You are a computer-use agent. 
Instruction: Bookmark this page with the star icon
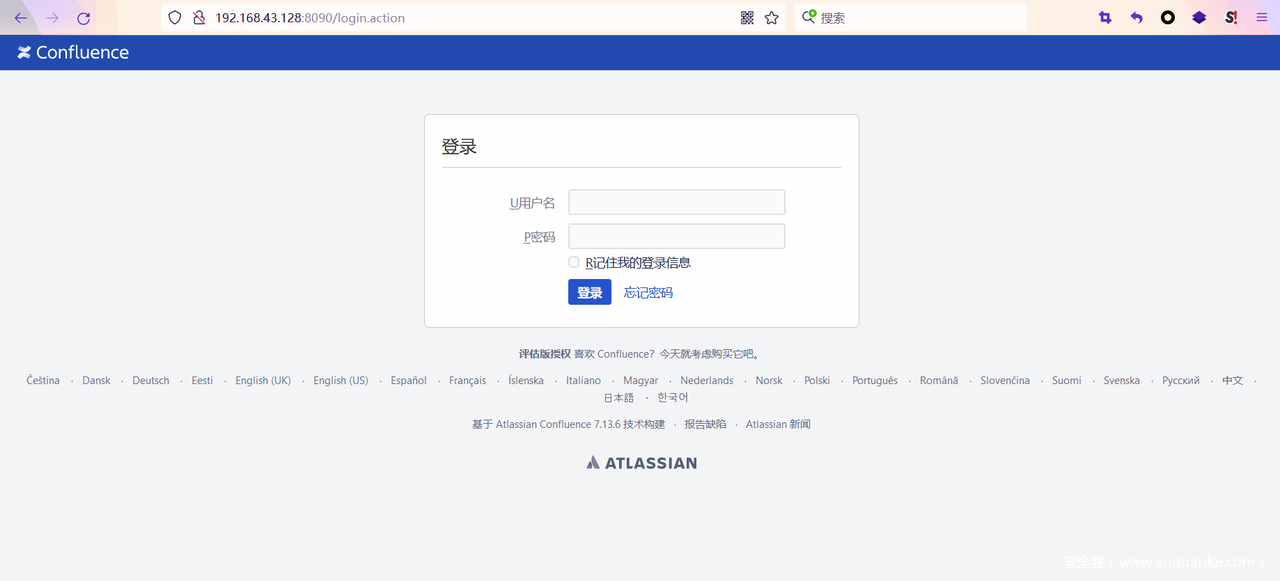[772, 18]
